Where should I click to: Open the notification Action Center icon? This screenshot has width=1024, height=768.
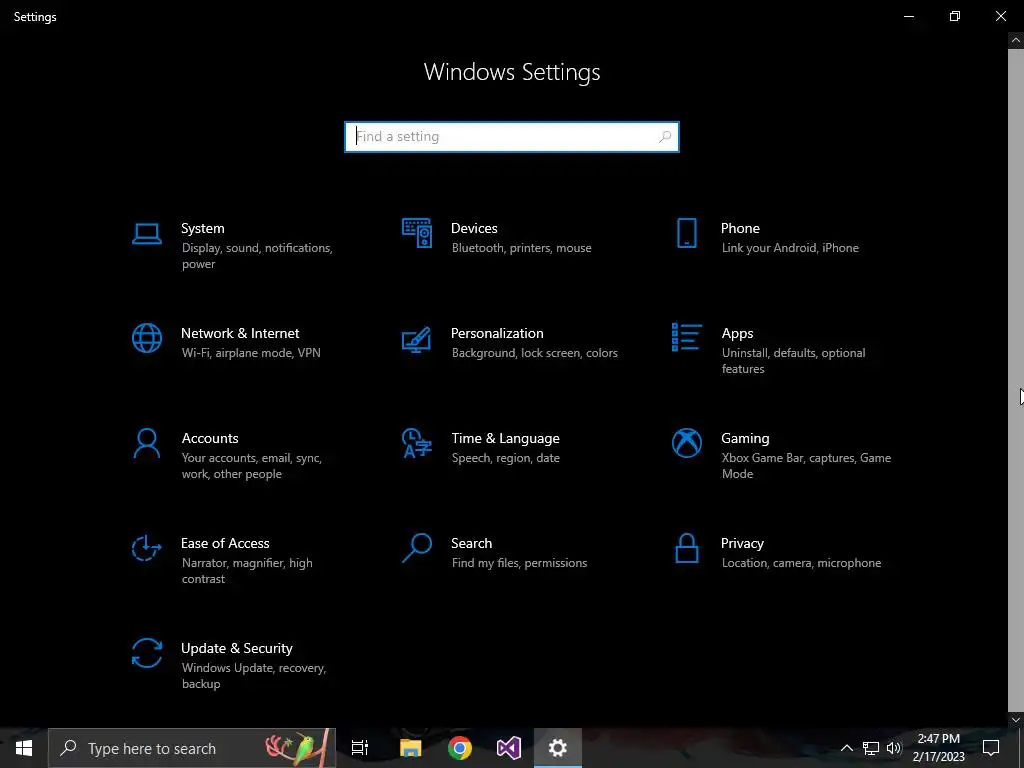pyautogui.click(x=991, y=748)
